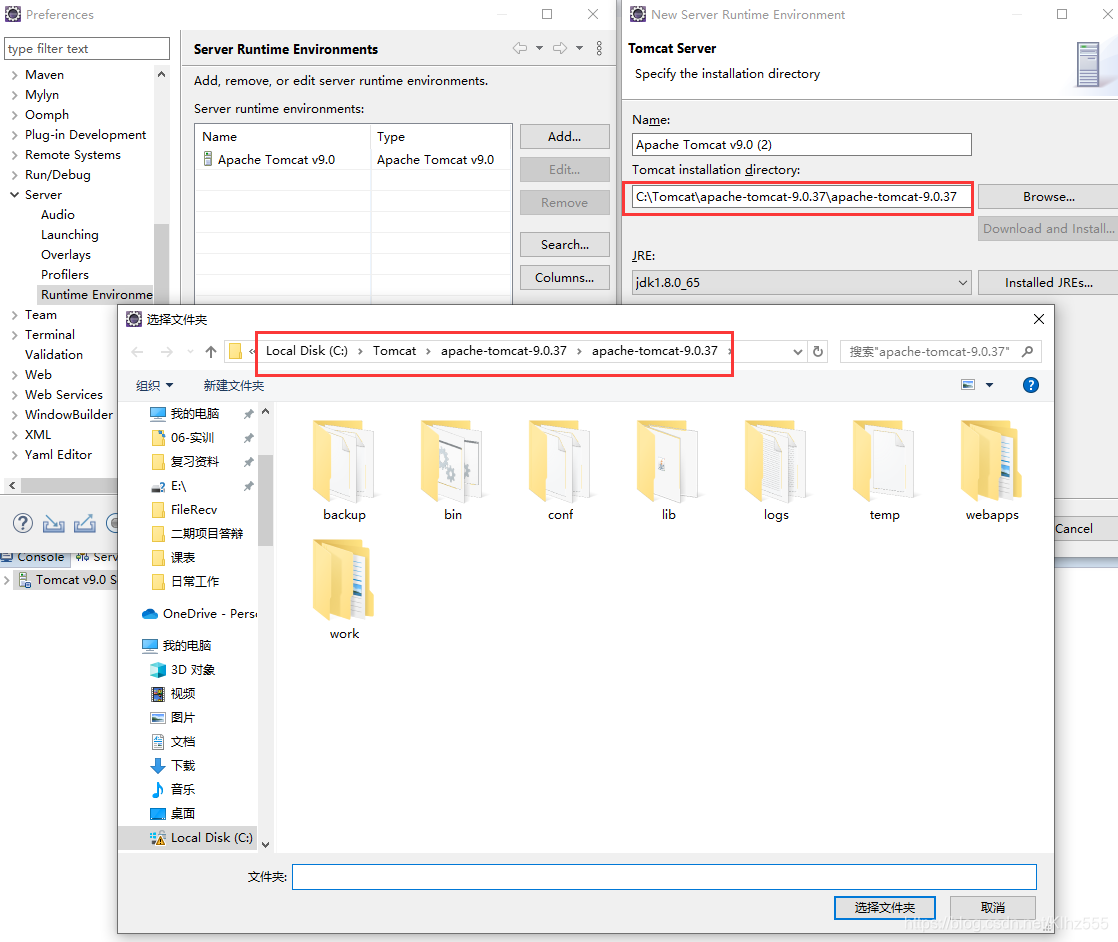Open the webapps folder
This screenshot has width=1118, height=942.
[x=992, y=471]
